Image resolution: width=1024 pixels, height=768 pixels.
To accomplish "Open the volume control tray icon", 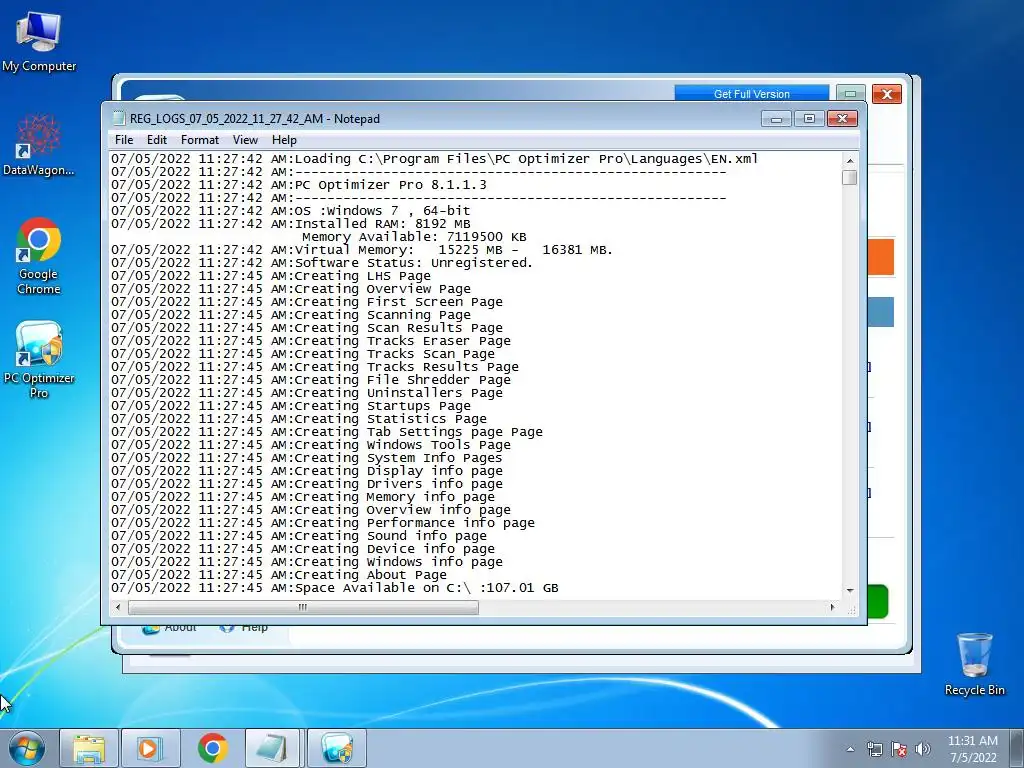I will point(923,749).
